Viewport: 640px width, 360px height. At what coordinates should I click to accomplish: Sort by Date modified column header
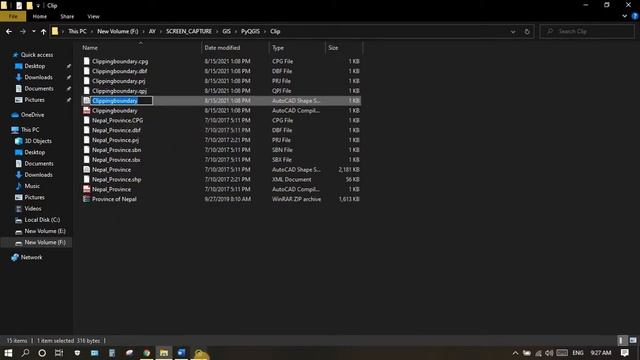click(x=222, y=48)
